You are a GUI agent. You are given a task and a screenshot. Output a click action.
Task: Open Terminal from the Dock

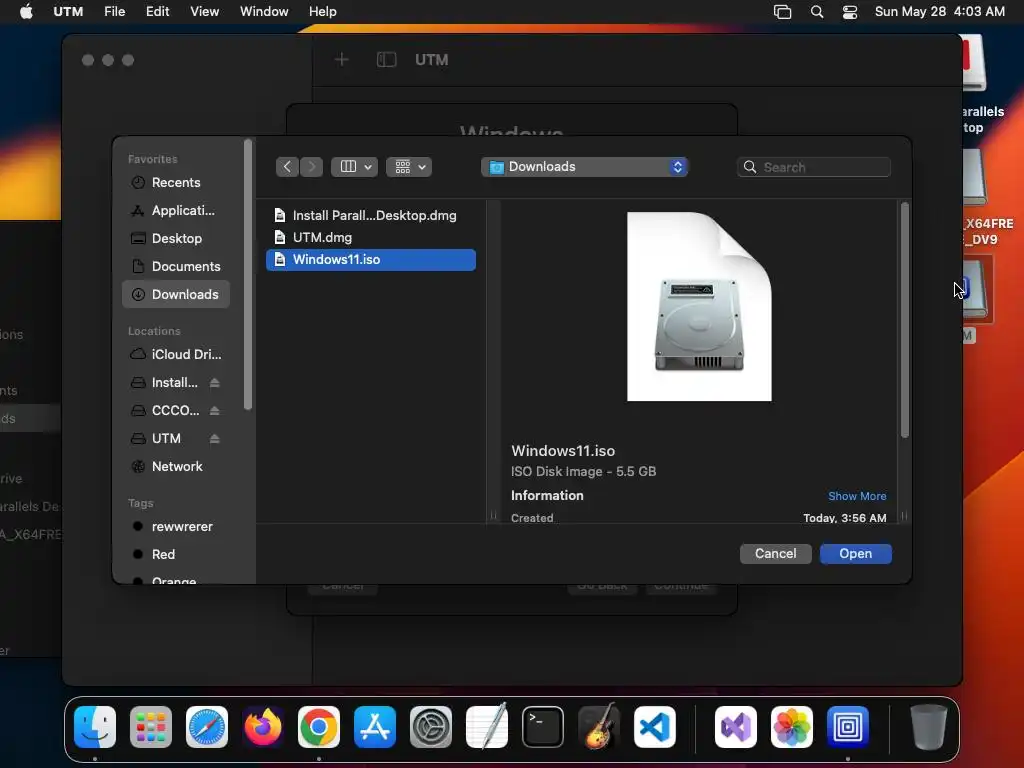[543, 727]
